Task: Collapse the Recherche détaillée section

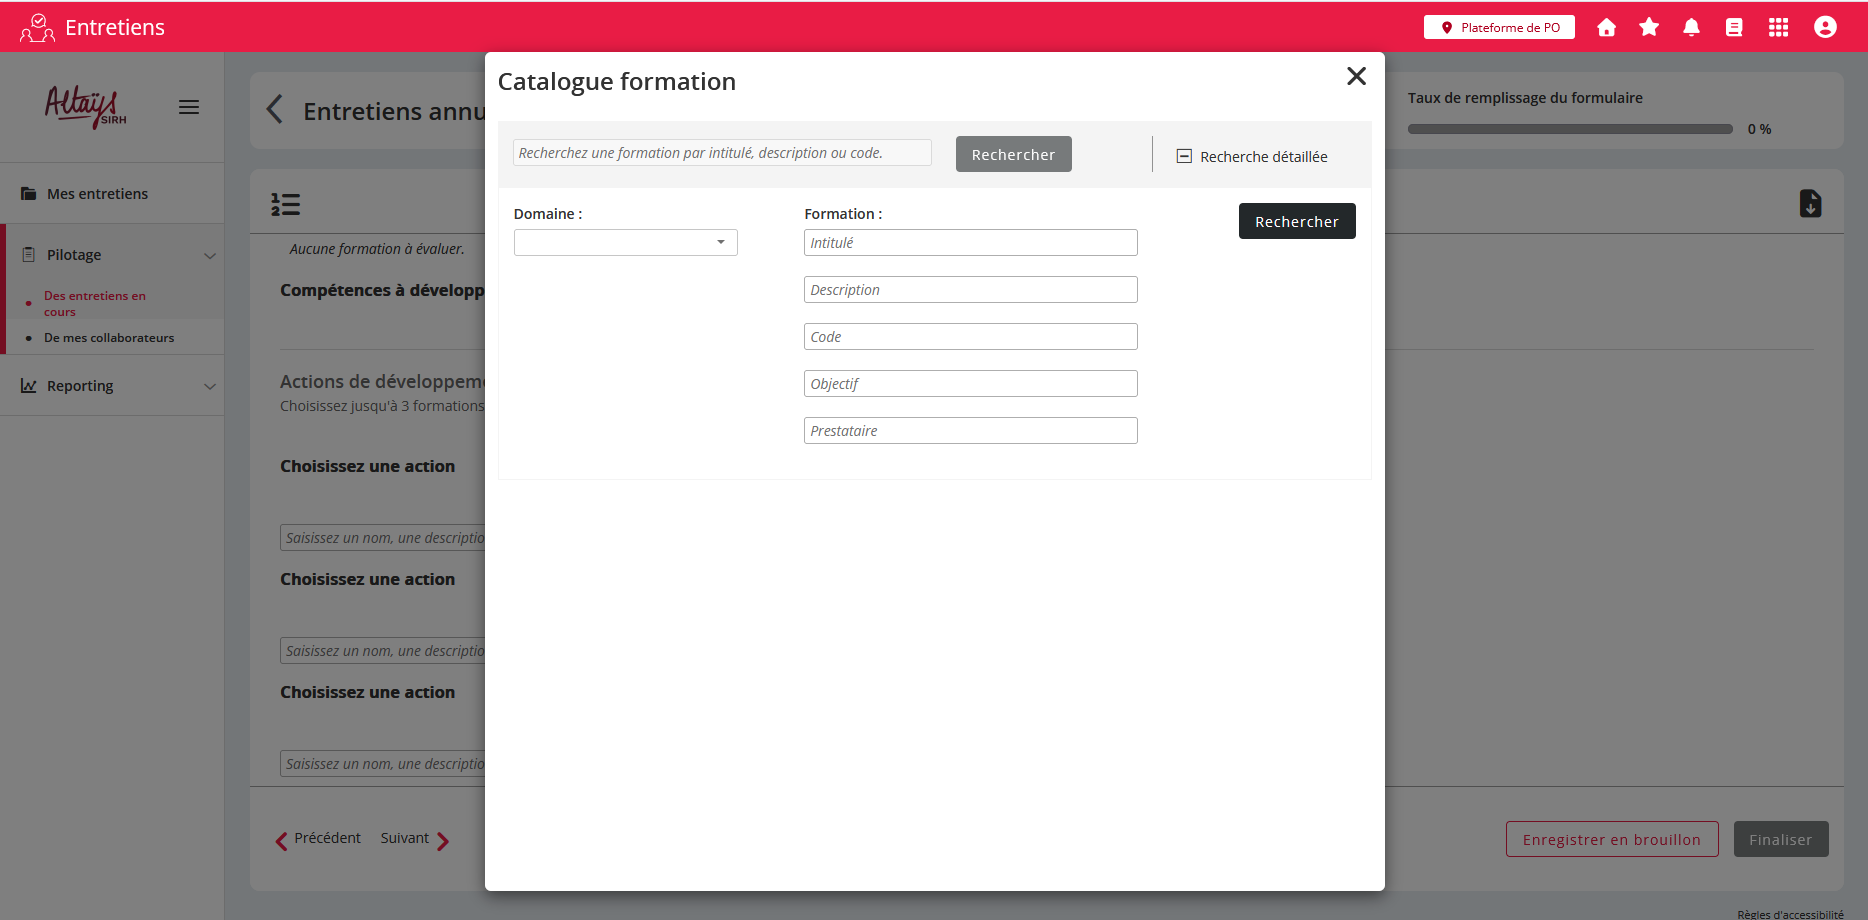Action: 1184,156
